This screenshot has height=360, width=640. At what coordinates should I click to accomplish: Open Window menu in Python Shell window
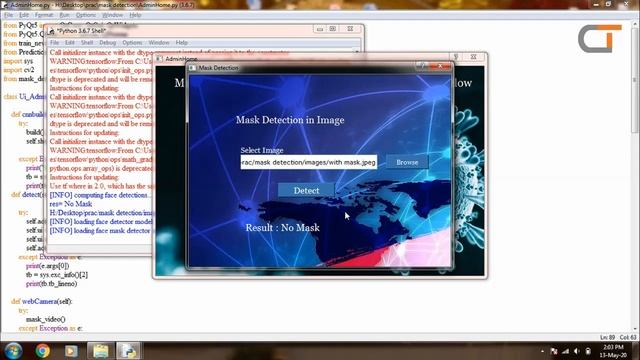tap(159, 42)
